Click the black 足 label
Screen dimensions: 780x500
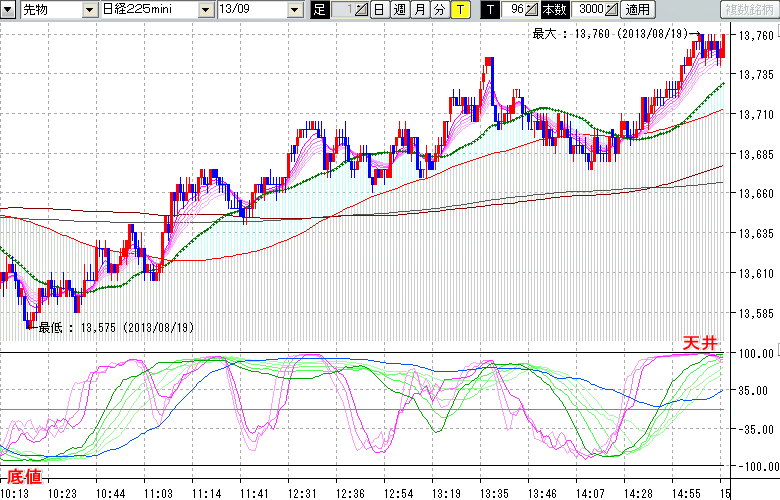[x=319, y=9]
